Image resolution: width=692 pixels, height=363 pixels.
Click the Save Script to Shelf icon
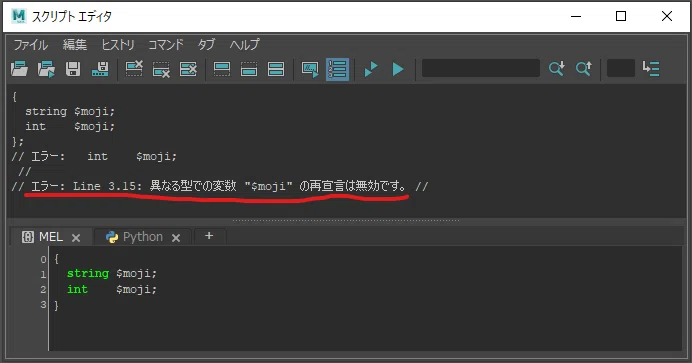pos(100,69)
